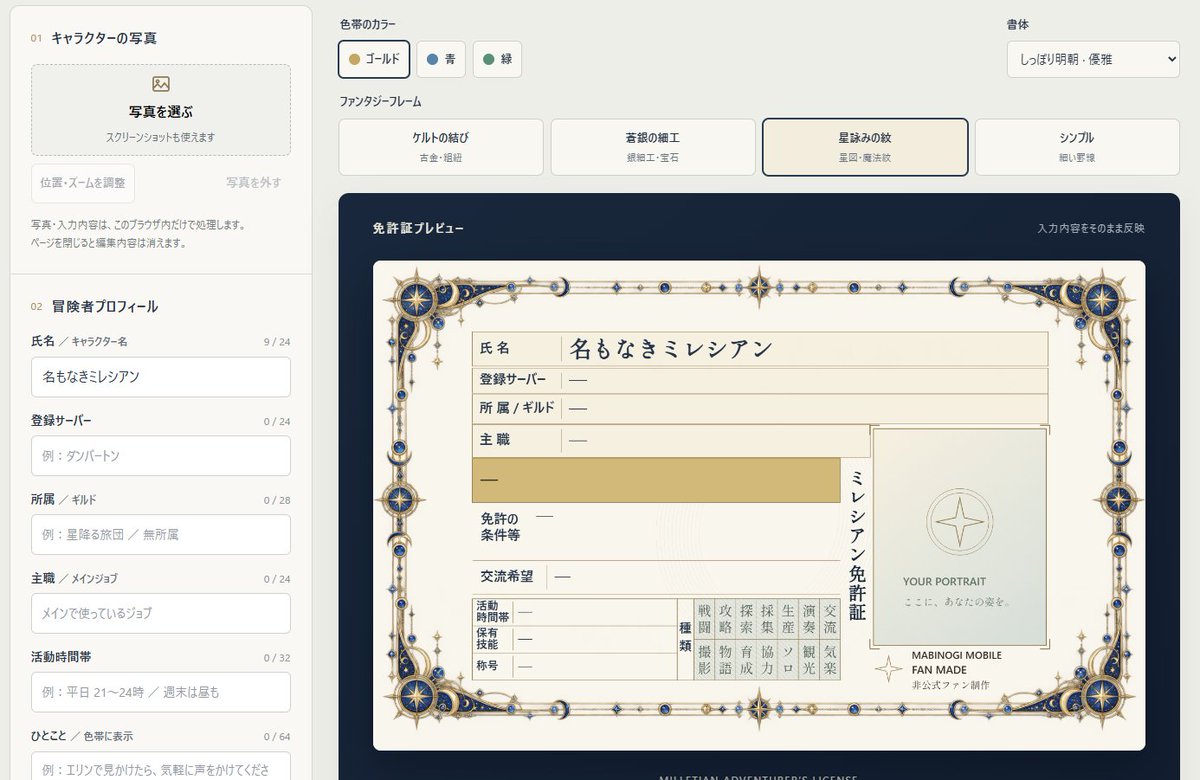The width and height of the screenshot is (1200, 780).
Task: Click the 主職 main job field
Action: 161,613
